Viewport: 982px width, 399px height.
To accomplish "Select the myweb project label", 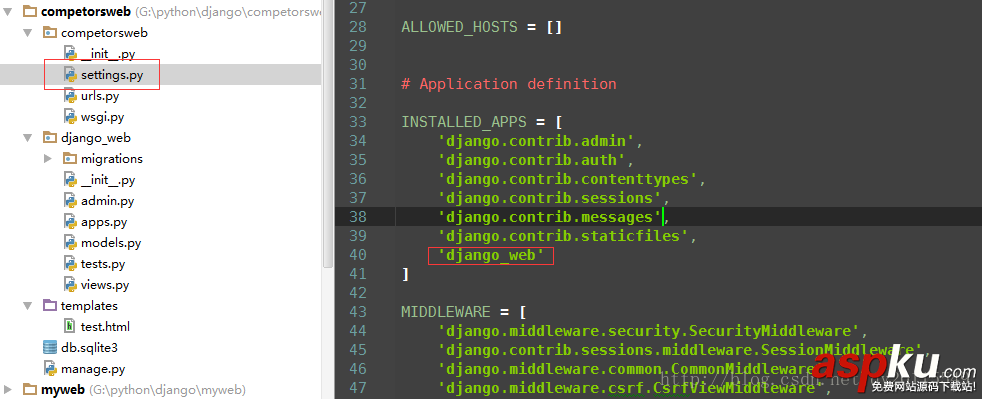I will coord(63,390).
